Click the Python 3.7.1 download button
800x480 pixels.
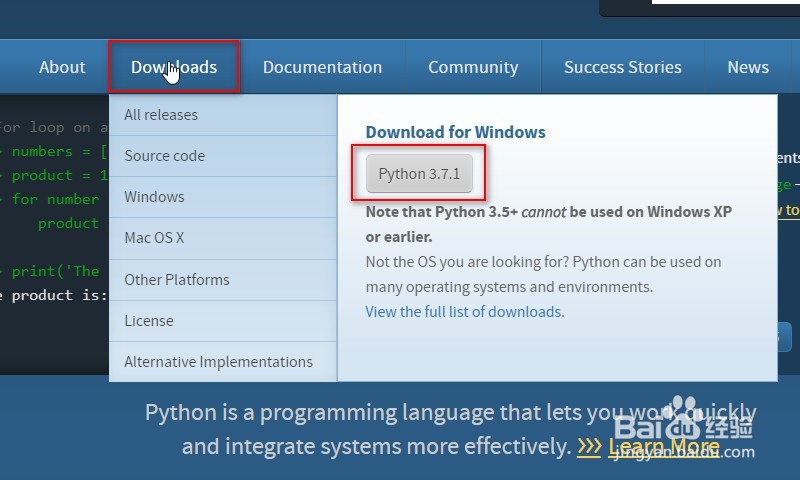pyautogui.click(x=419, y=173)
